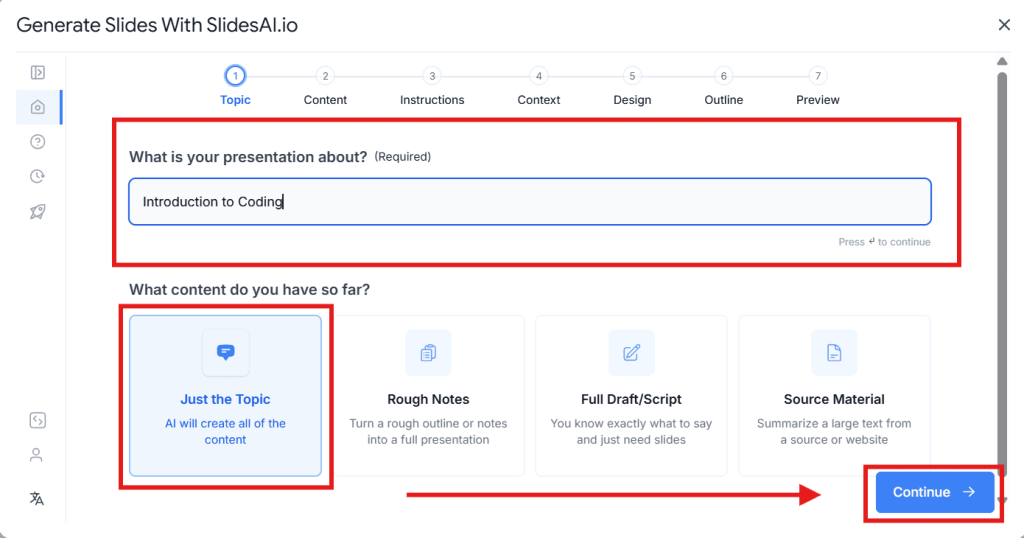Open the language translate icon
The width and height of the screenshot is (1024, 538).
click(x=37, y=498)
